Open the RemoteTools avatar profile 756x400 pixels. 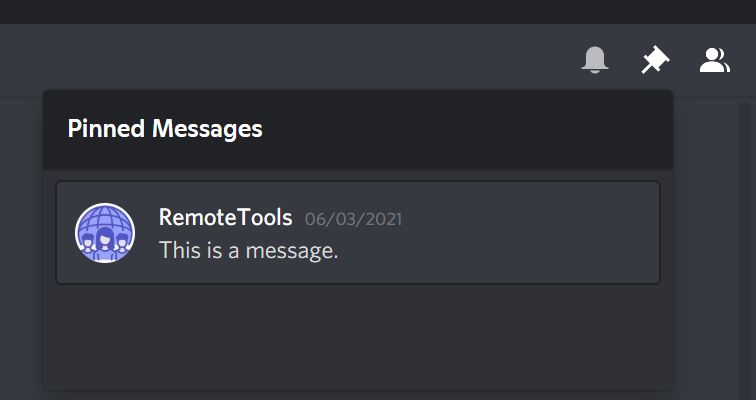(105, 233)
